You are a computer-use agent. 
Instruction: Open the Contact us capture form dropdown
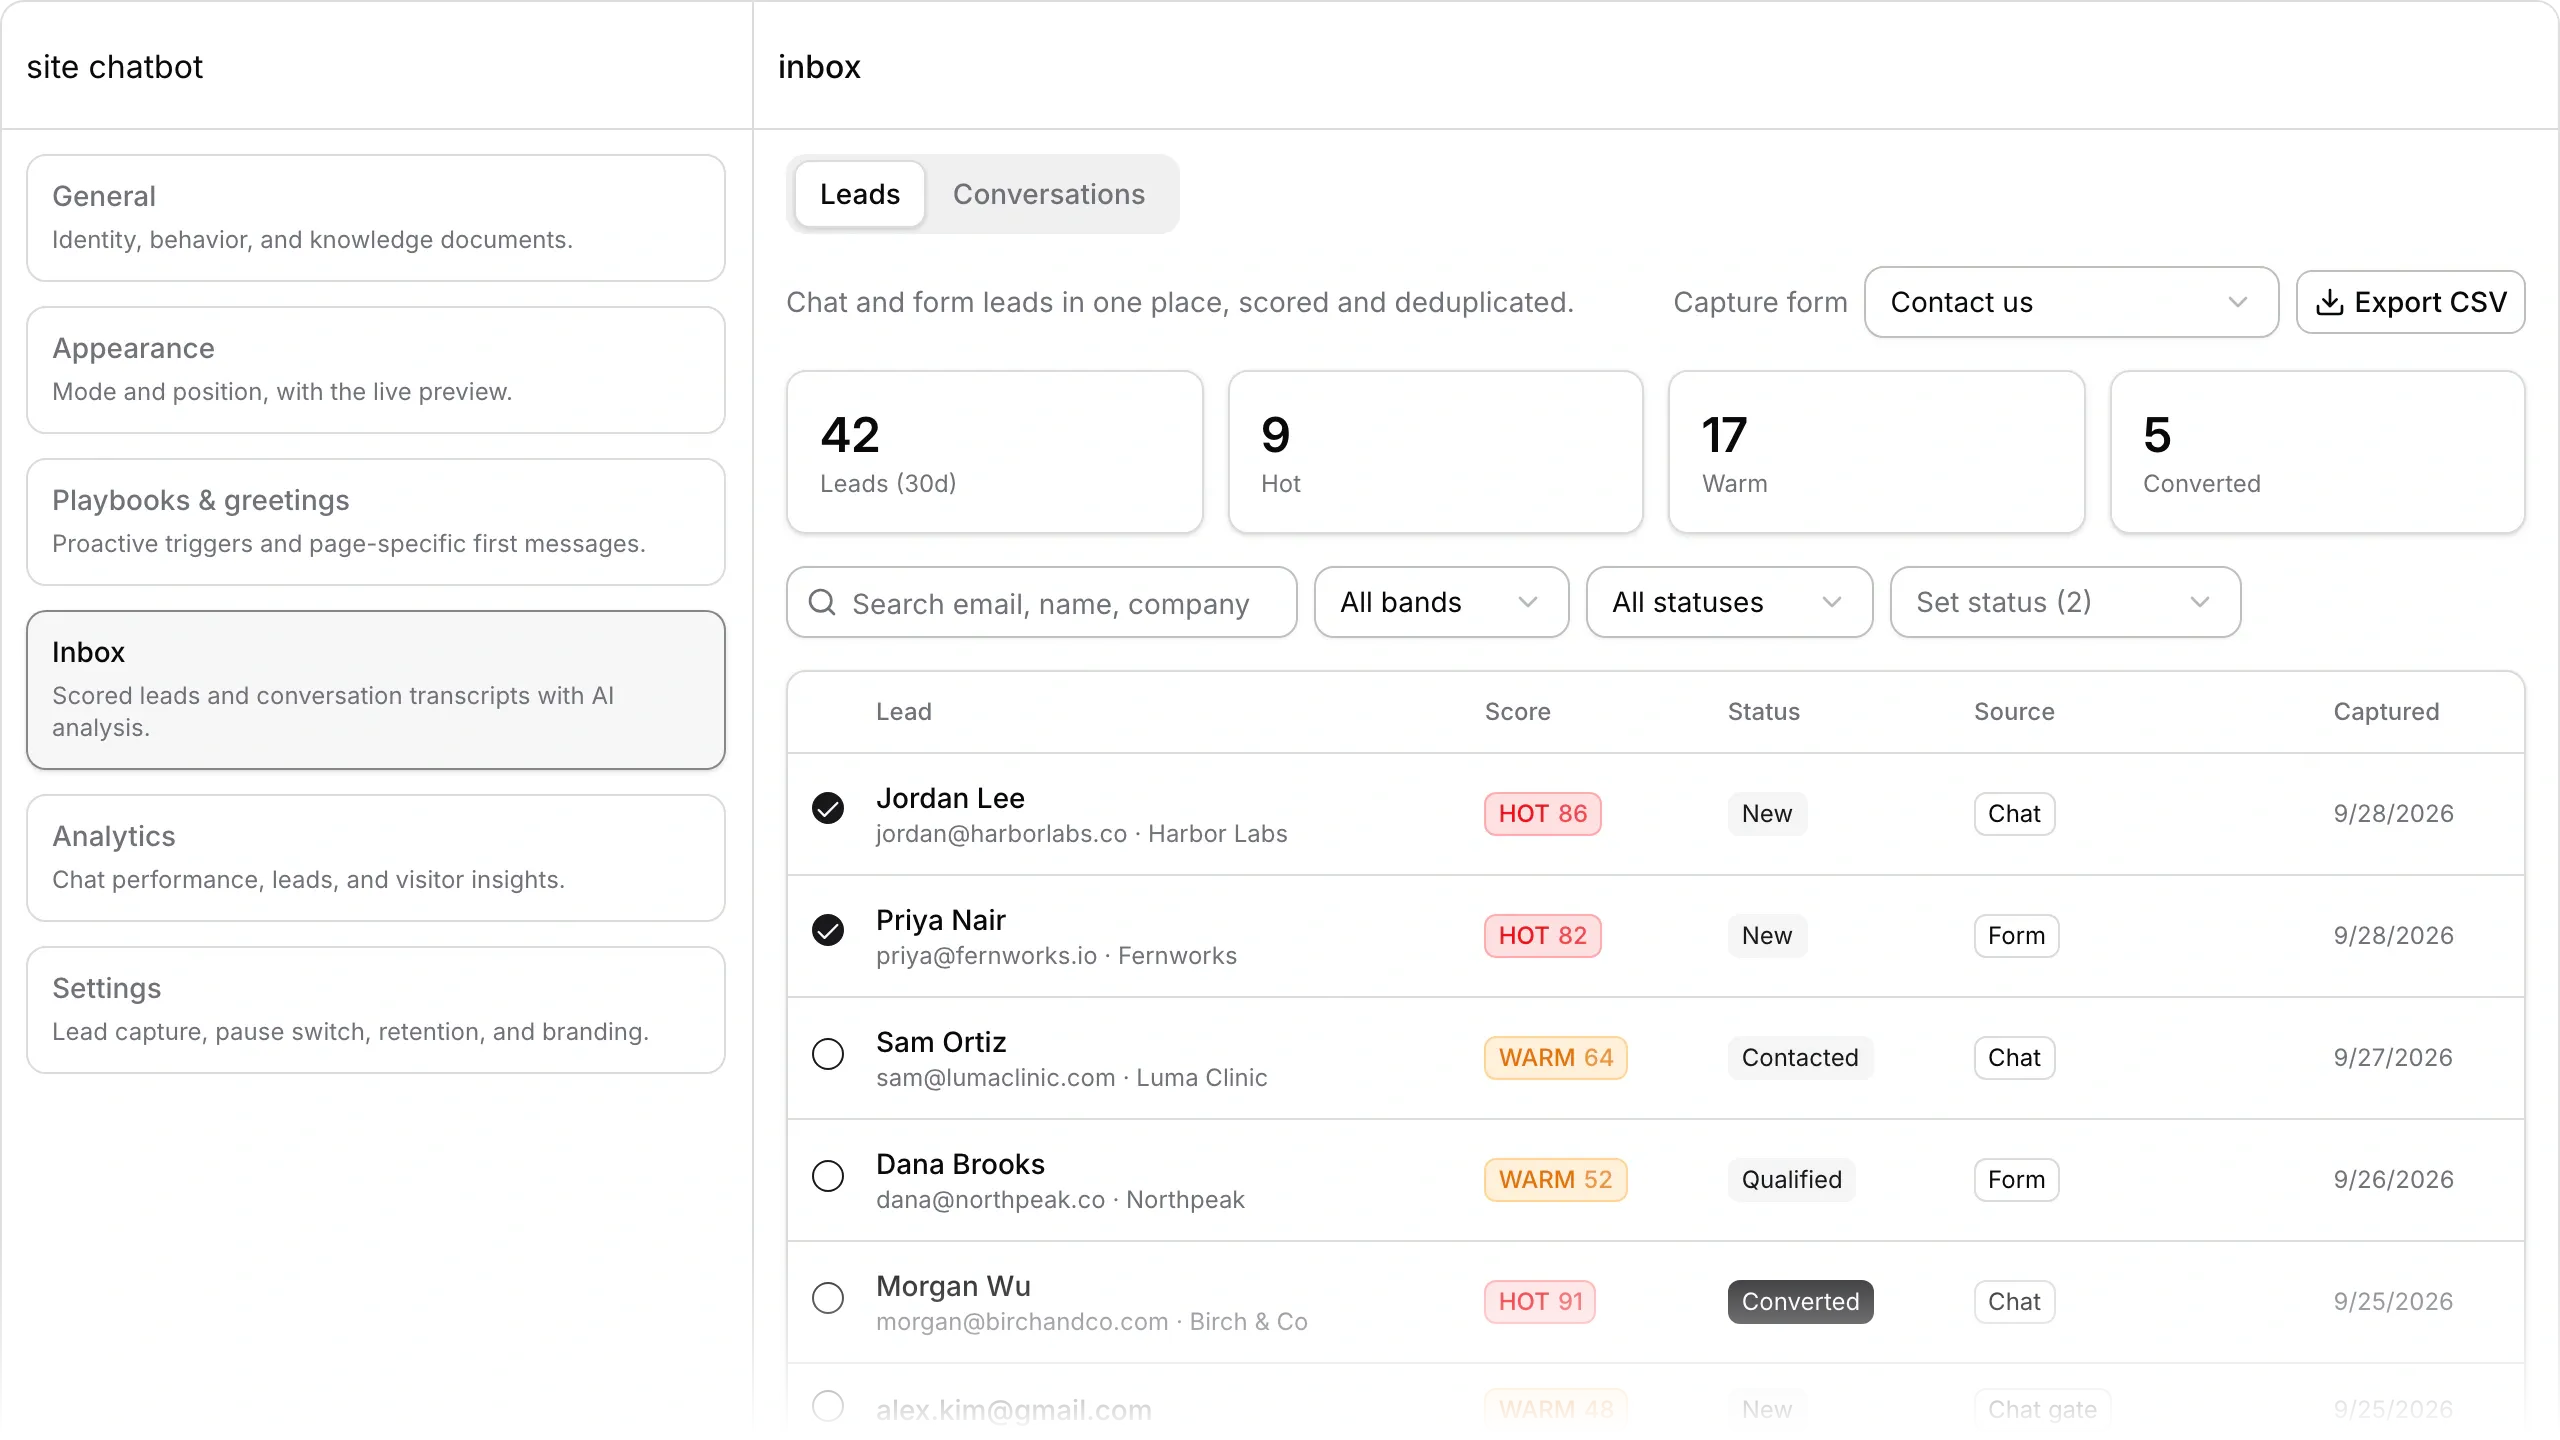tap(2071, 302)
